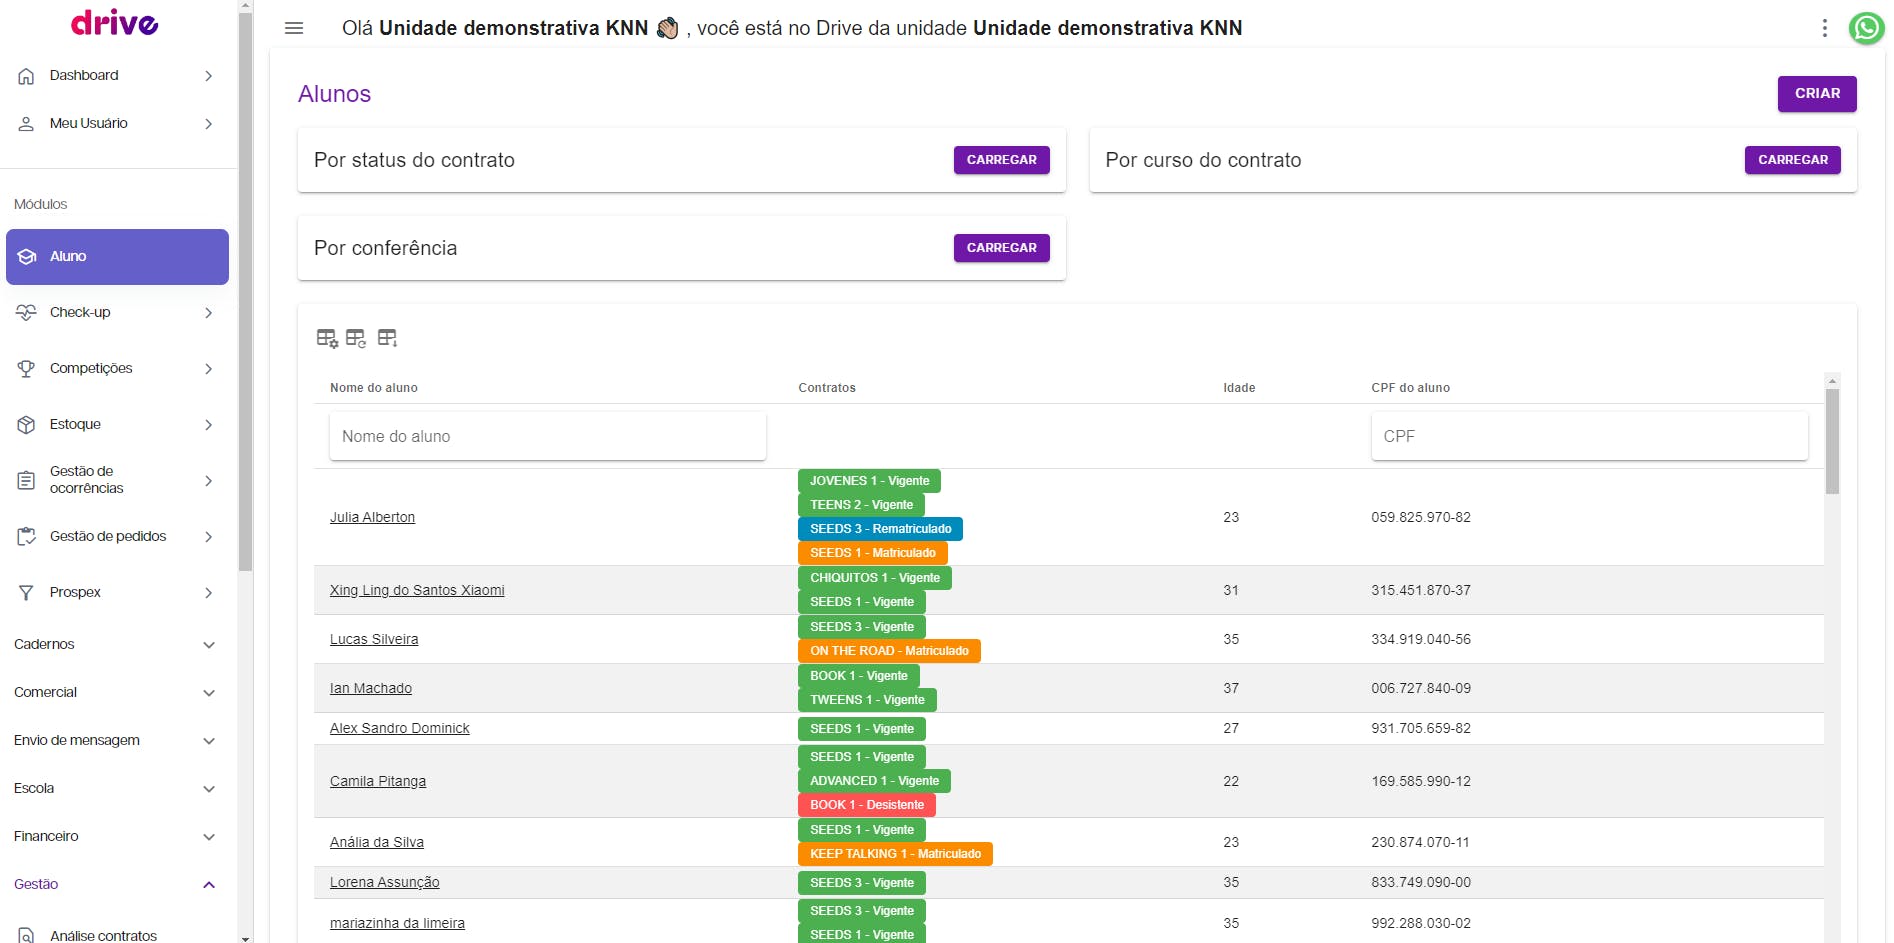Expand the Cadernos section
This screenshot has height=943, width=1894.
click(x=115, y=645)
